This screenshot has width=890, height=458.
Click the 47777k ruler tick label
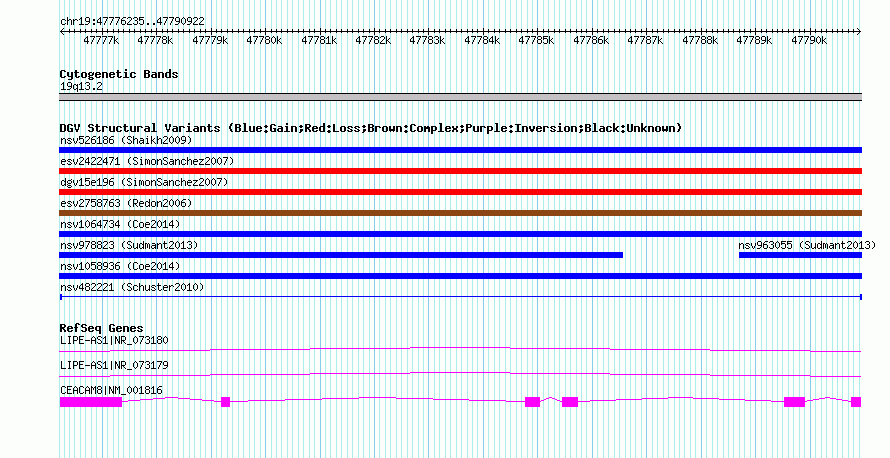click(x=101, y=41)
